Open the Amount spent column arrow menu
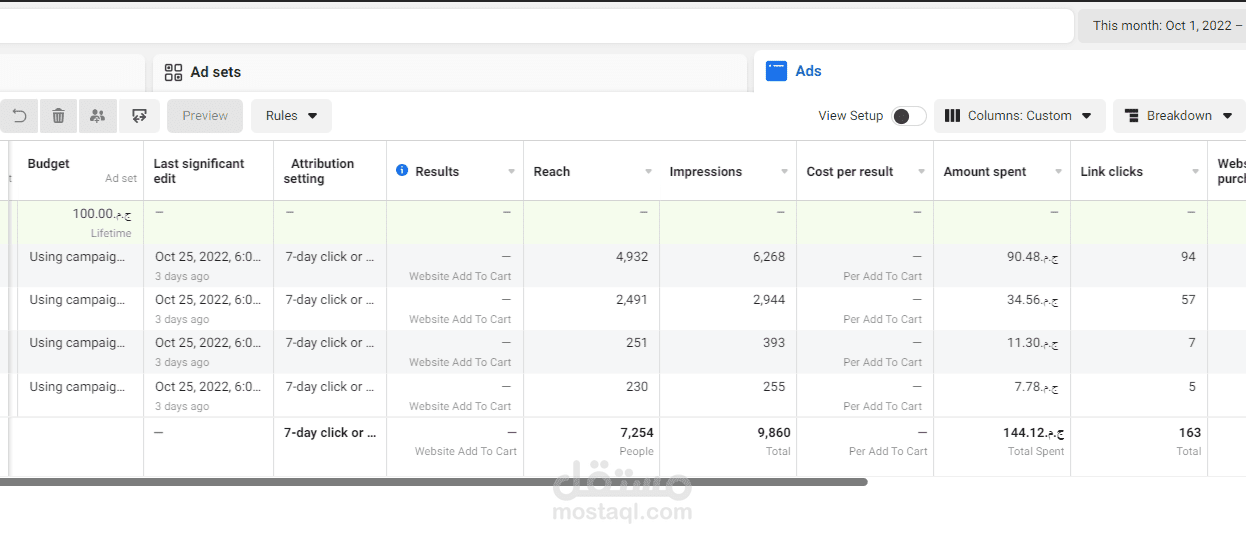The height and width of the screenshot is (535, 1246). 1058,172
